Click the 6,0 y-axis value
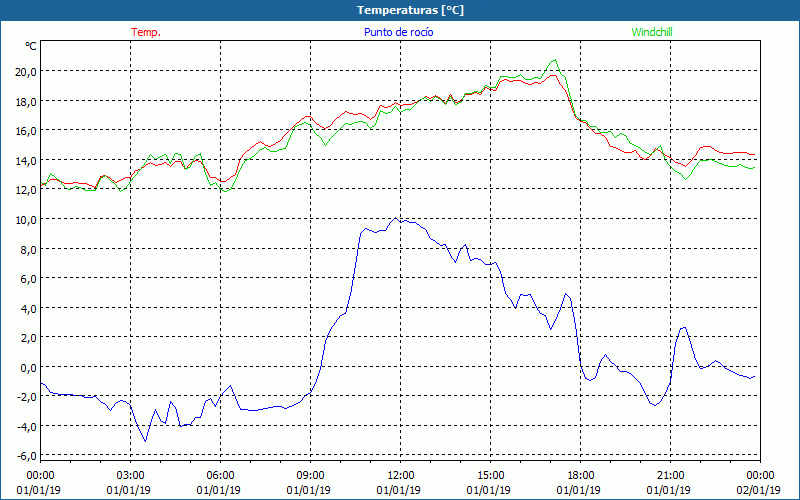Screen dimensions: 800x500 tap(28, 279)
